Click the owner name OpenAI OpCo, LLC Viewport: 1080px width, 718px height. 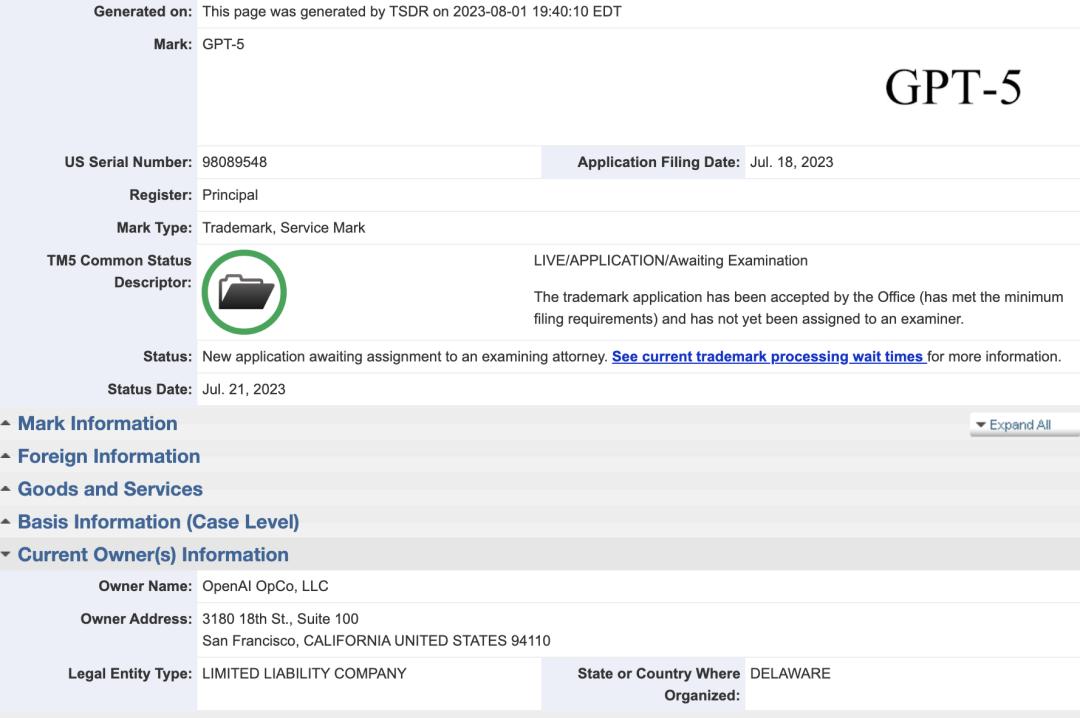coord(265,586)
